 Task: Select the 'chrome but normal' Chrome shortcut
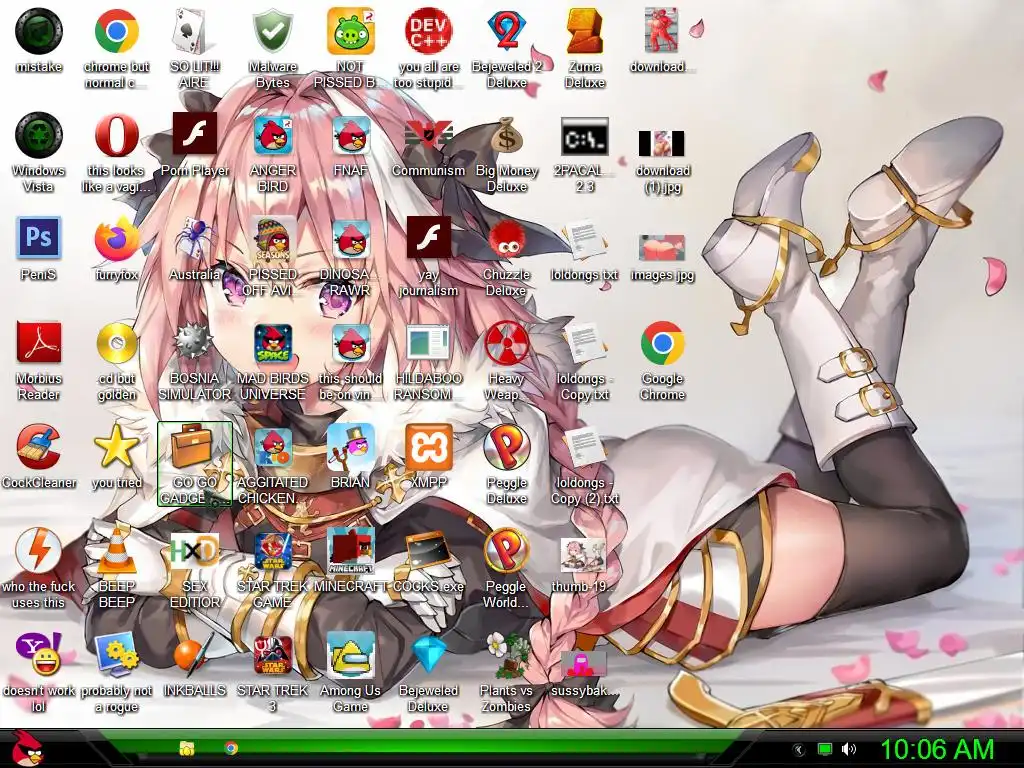pyautogui.click(x=116, y=31)
